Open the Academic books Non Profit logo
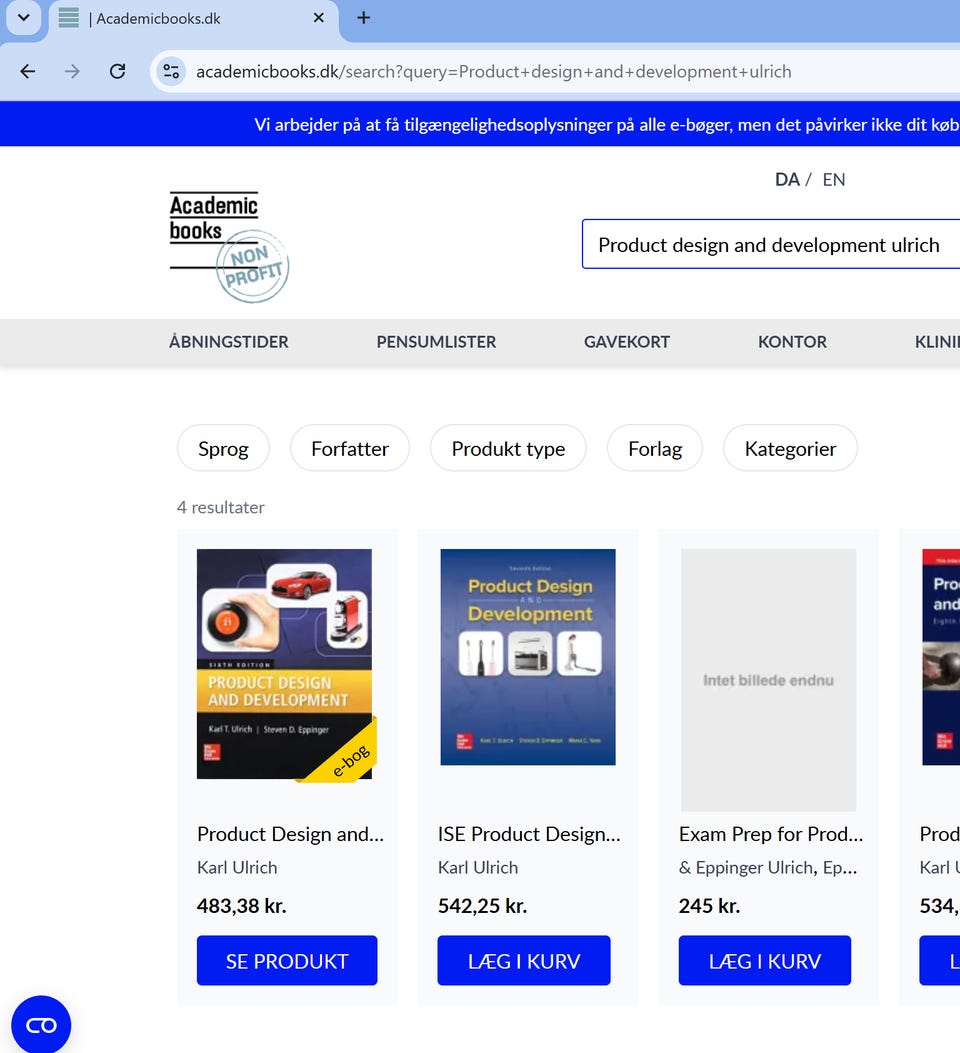 (229, 246)
